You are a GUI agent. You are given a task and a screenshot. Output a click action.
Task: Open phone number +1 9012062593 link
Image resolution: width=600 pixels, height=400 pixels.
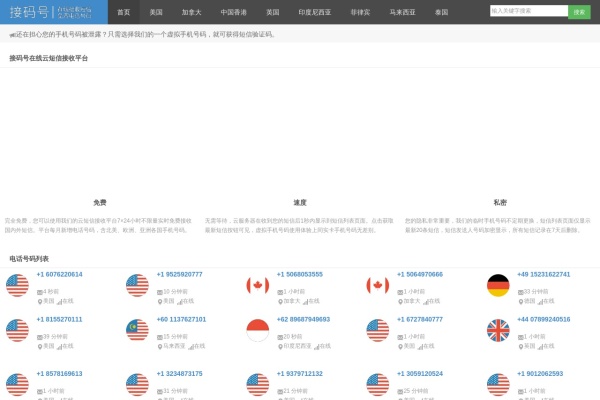coord(540,374)
